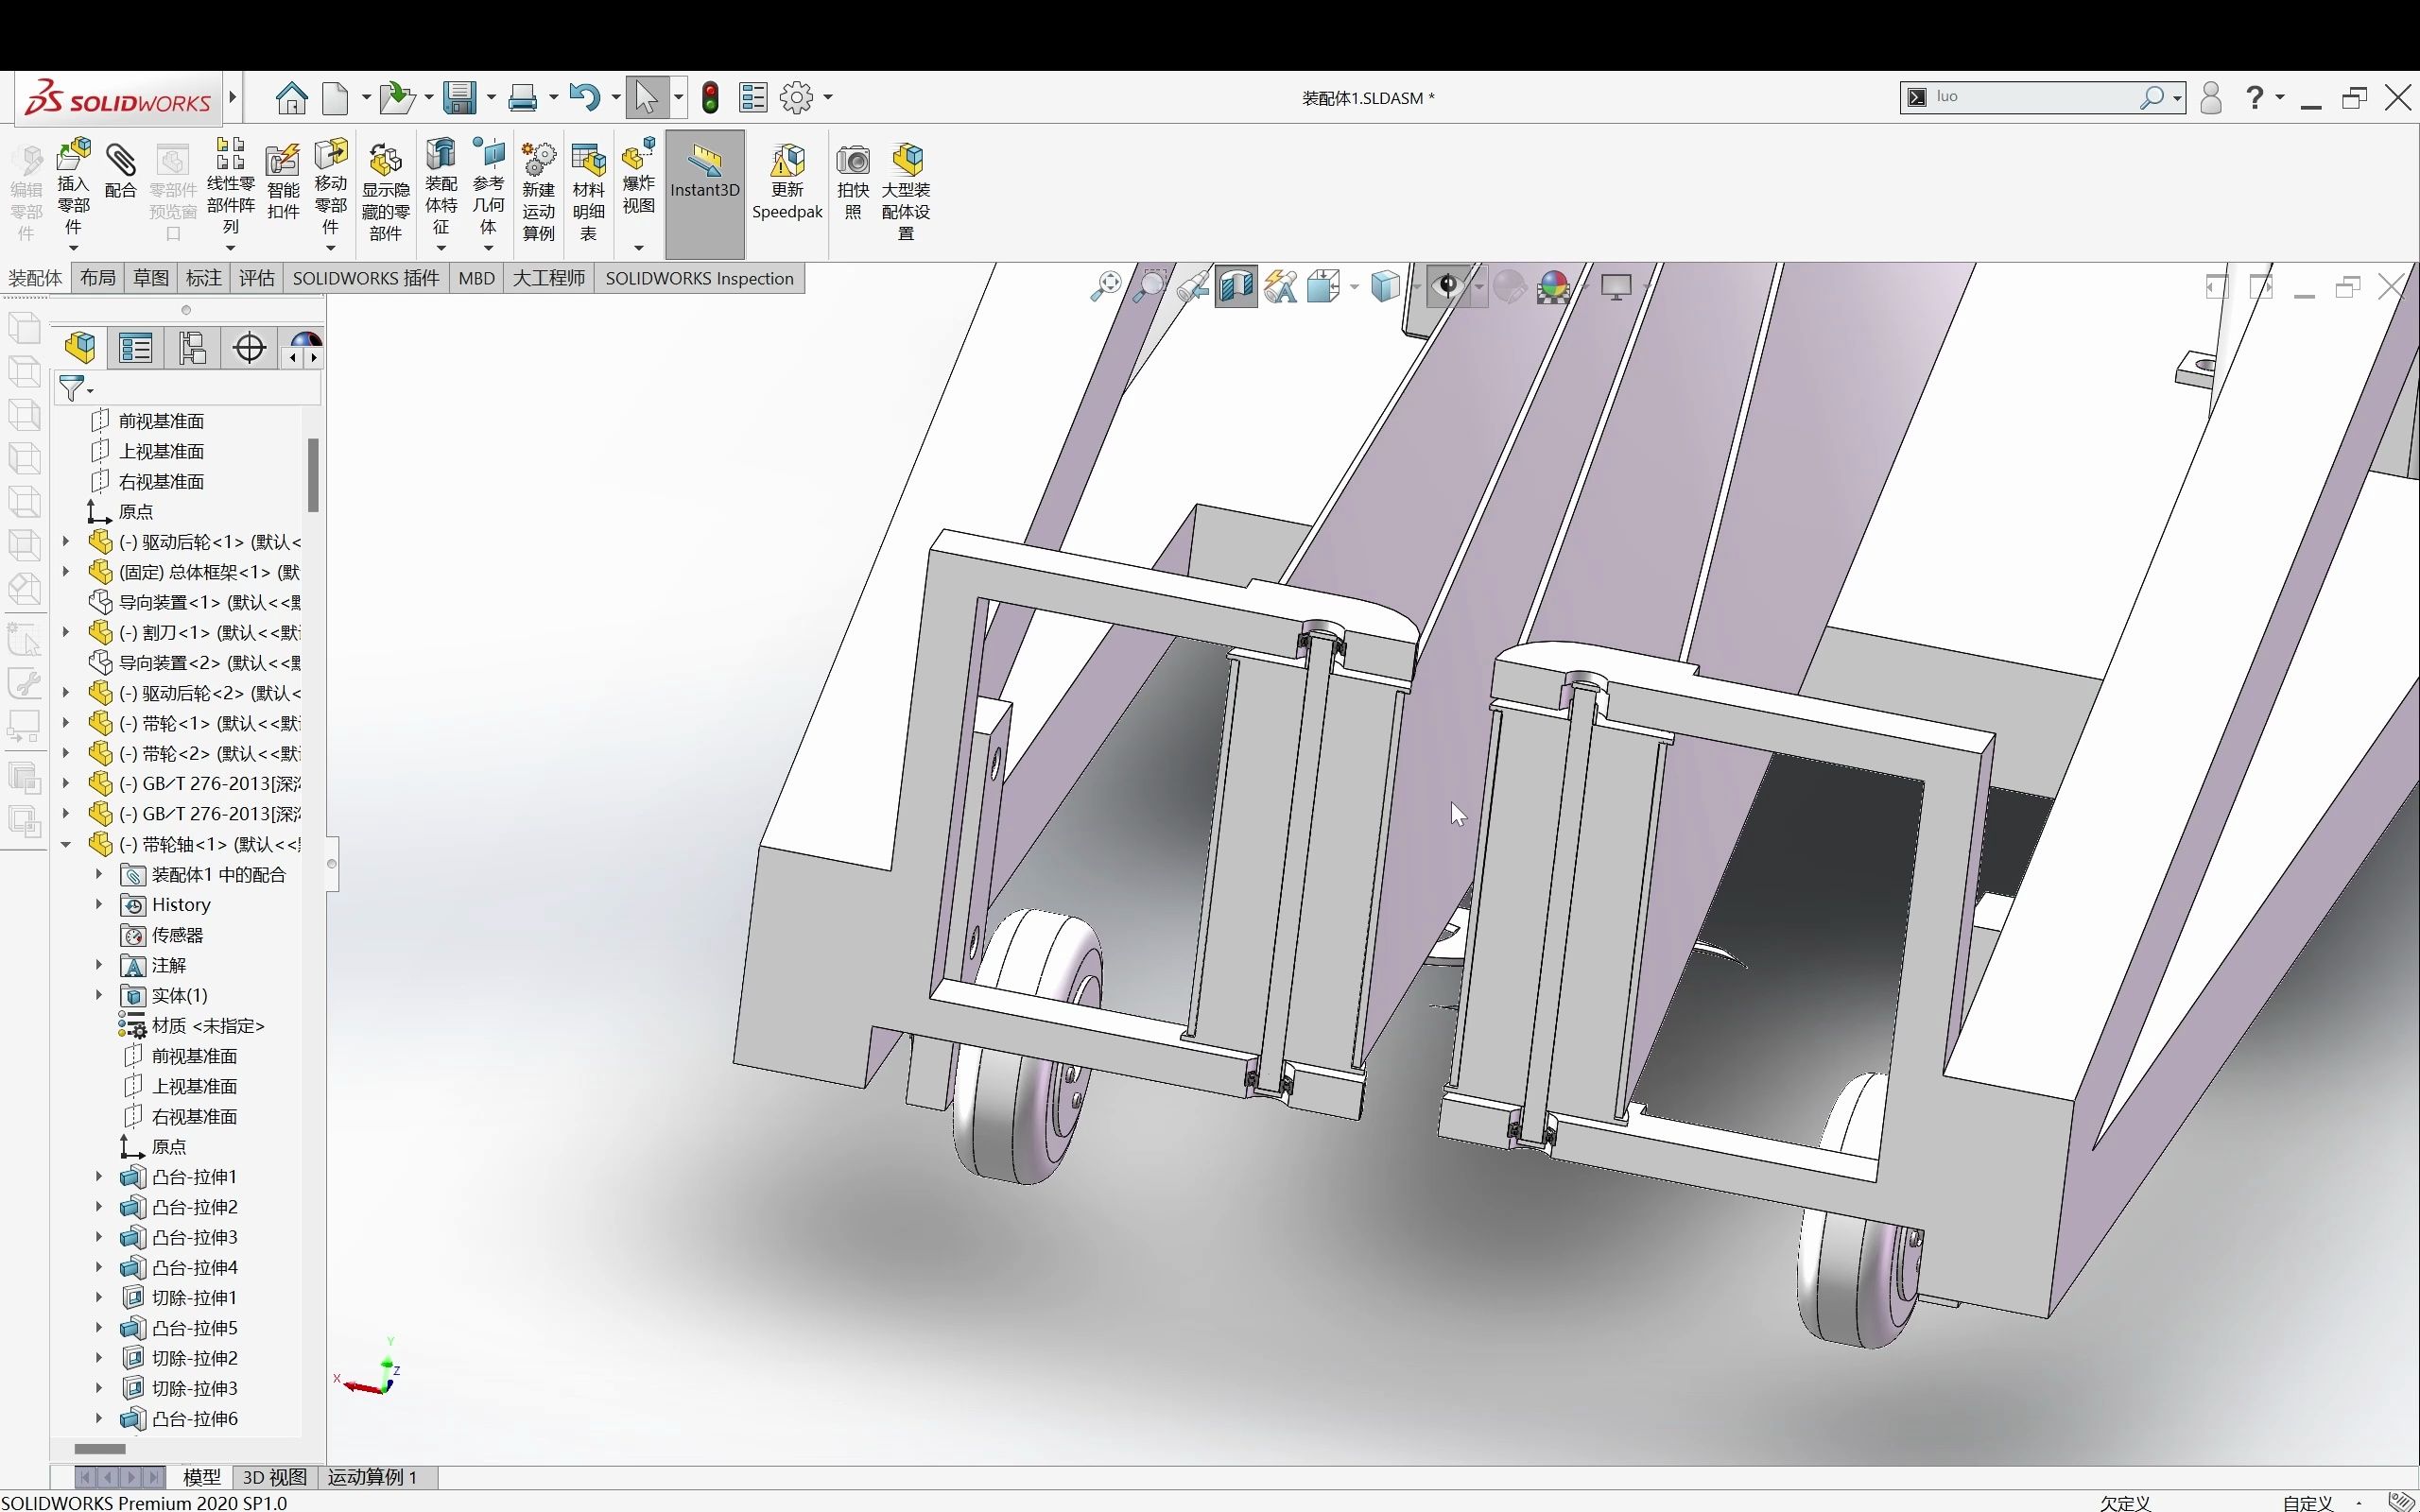The width and height of the screenshot is (2420, 1512).
Task: Click the Home icon in title toolbar
Action: (x=291, y=98)
